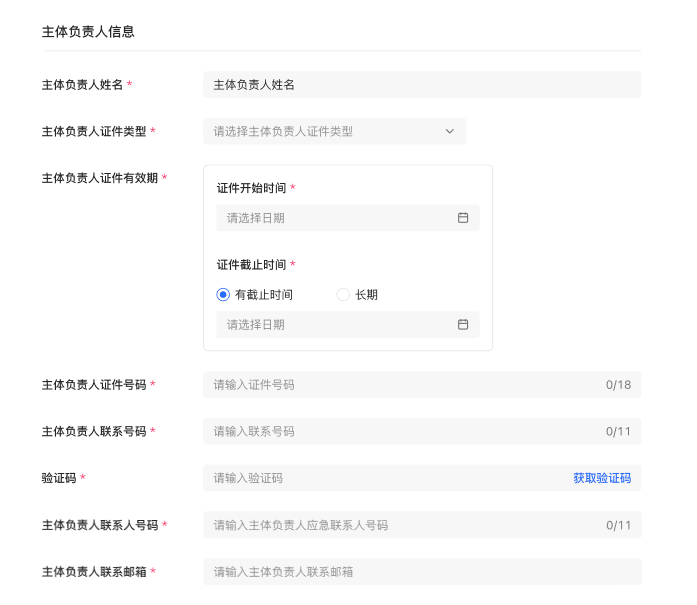Click the 证件截止时间 label
This screenshot has width=697, height=605.
251,265
